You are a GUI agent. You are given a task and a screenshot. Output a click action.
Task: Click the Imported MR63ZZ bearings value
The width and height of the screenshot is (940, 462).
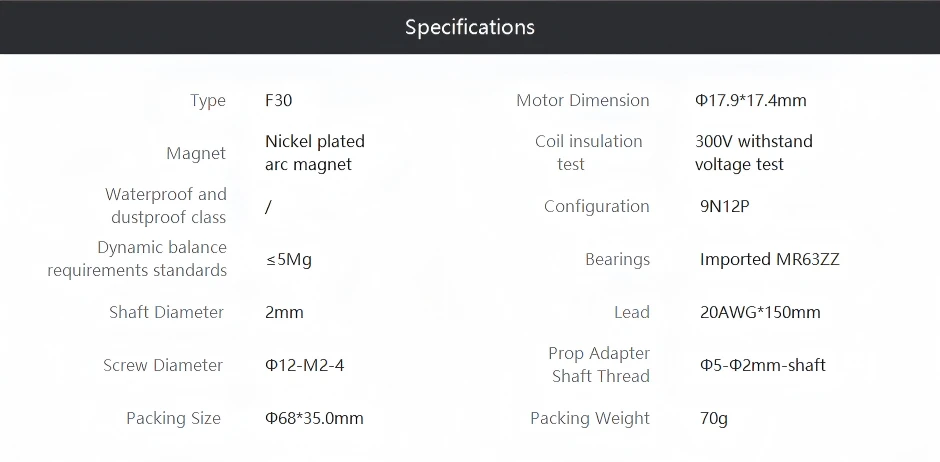pyautogui.click(x=769, y=259)
